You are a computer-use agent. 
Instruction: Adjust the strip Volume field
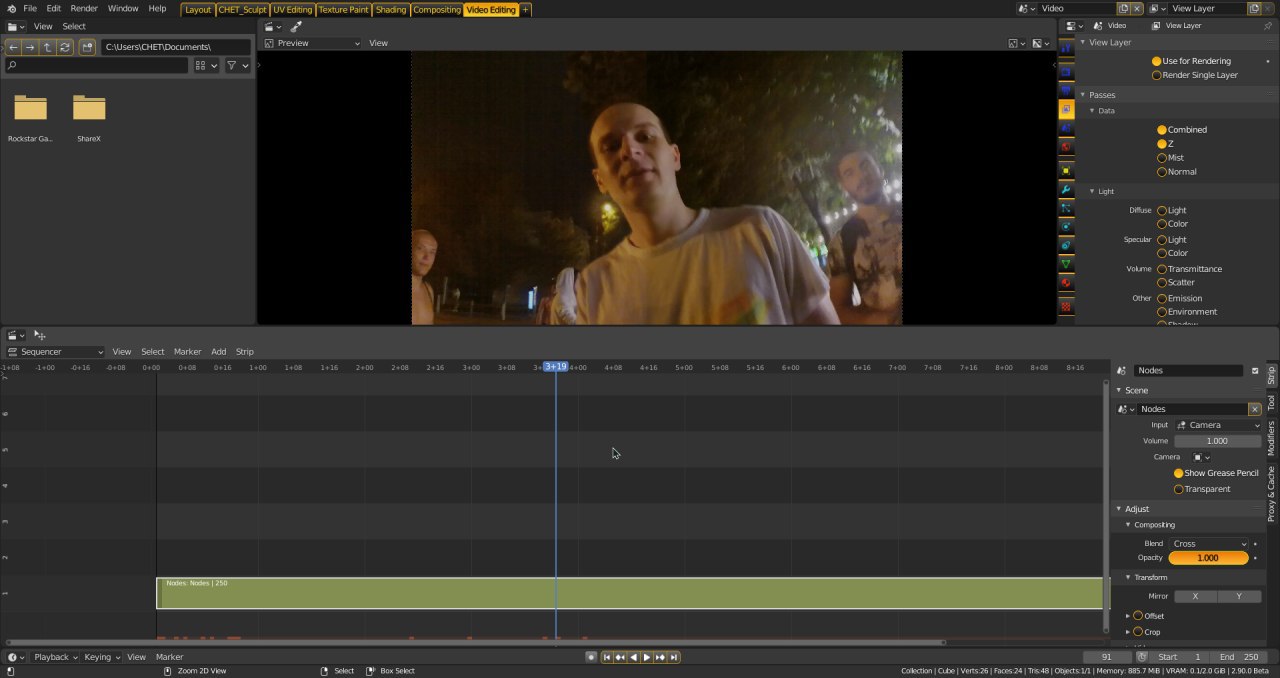pyautogui.click(x=1217, y=441)
